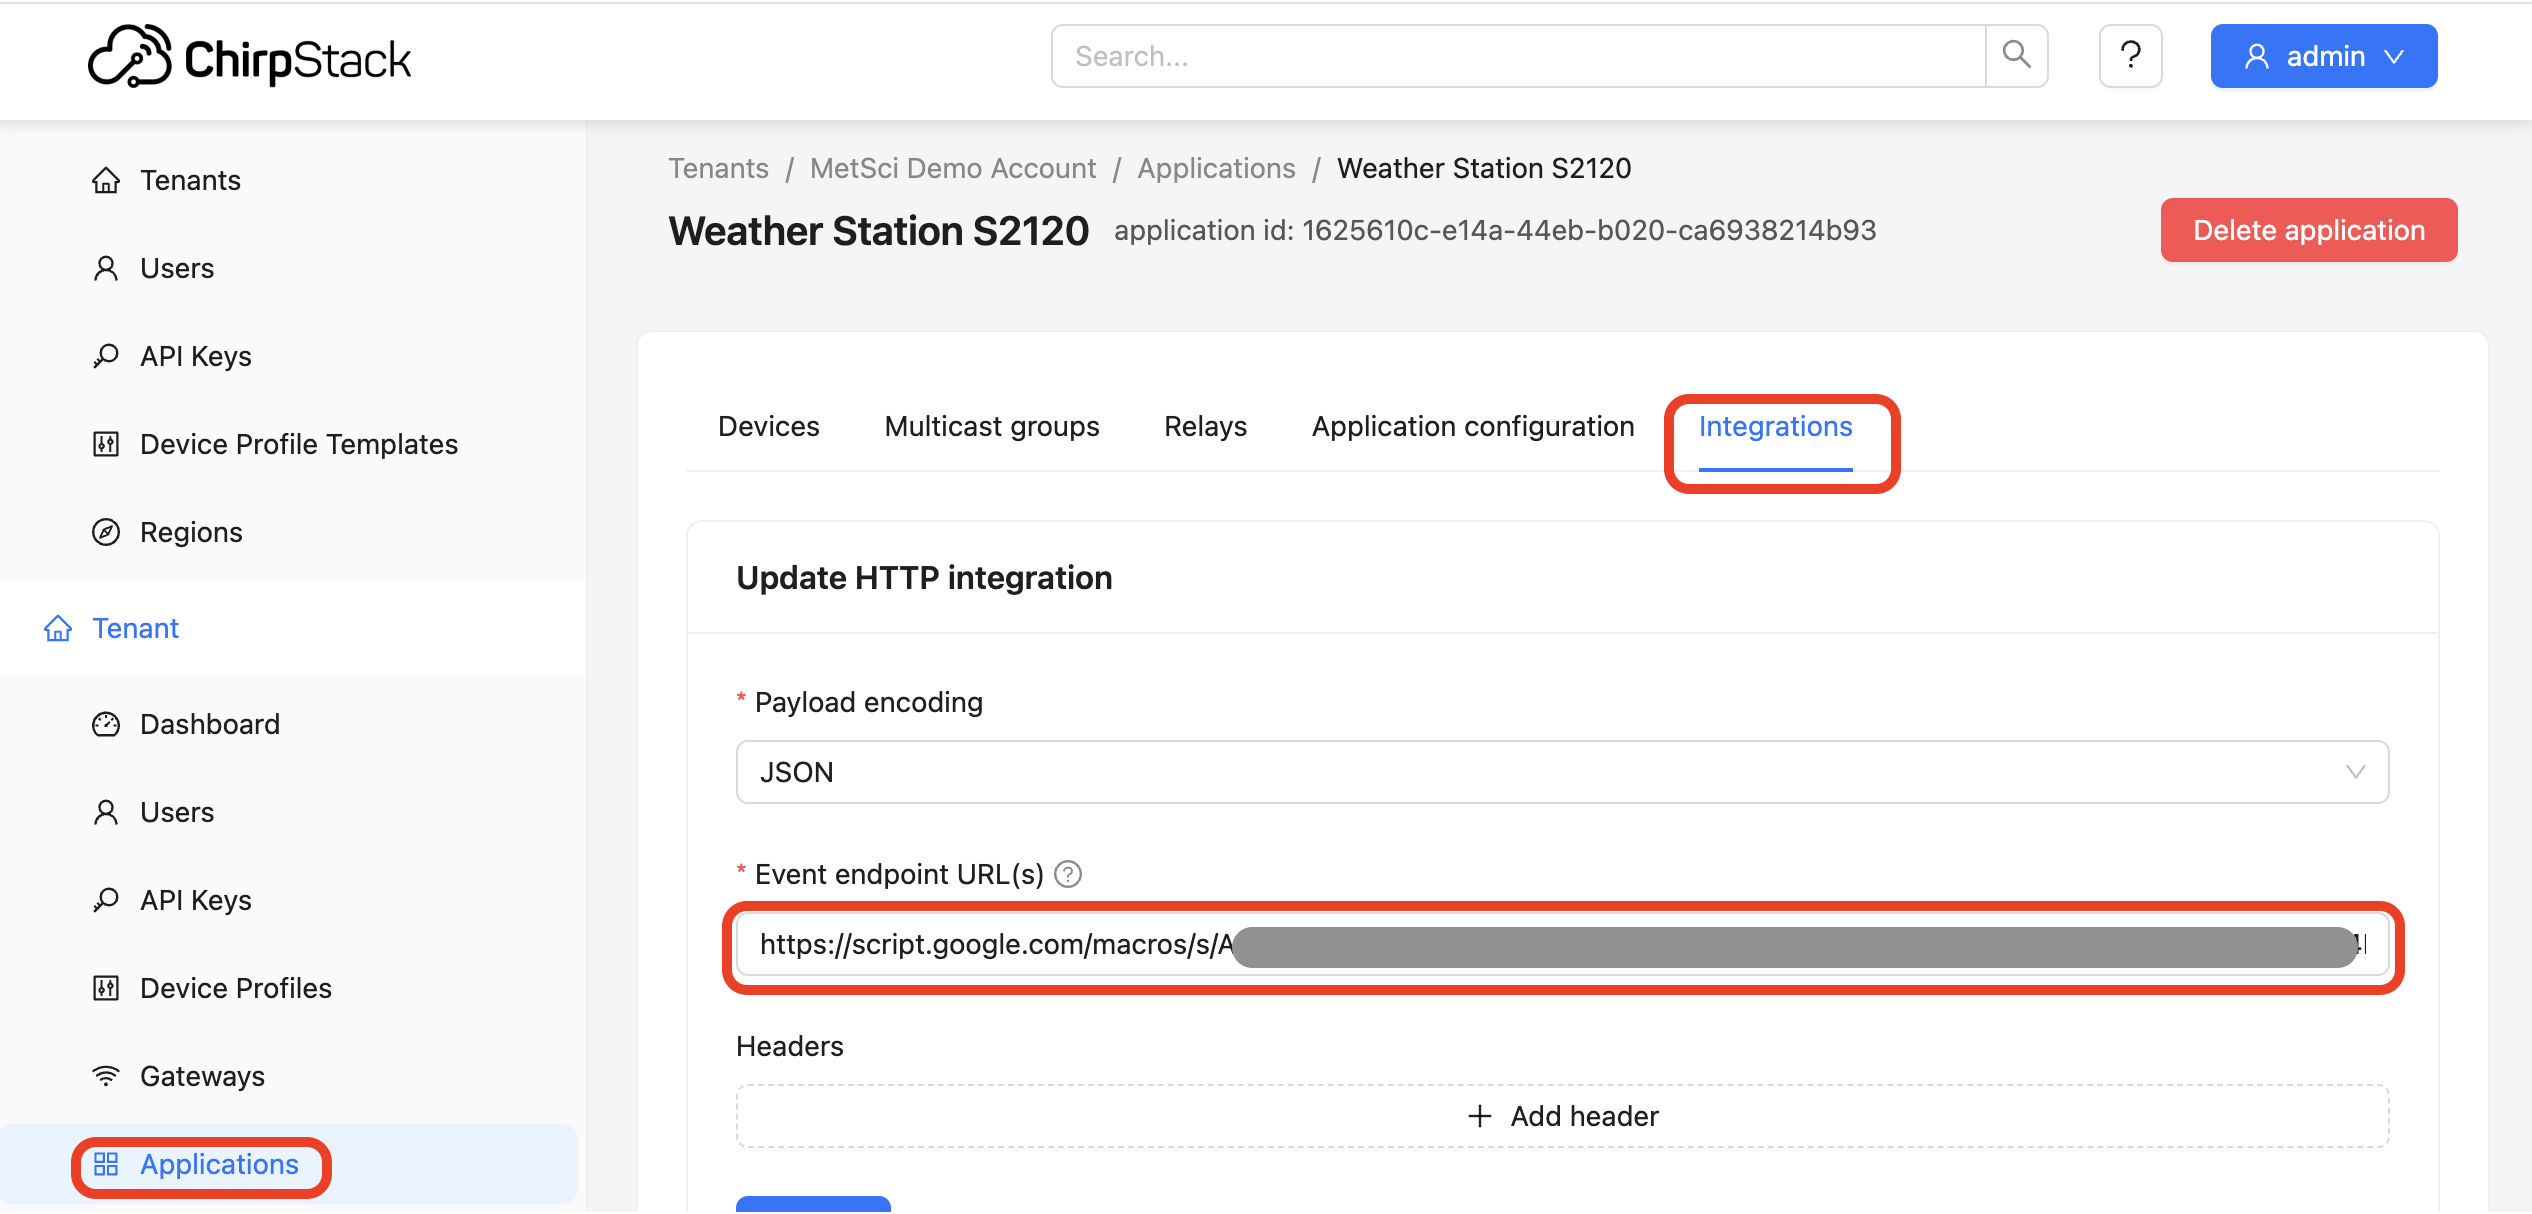Select the Regions compass icon
The width and height of the screenshot is (2532, 1214).
coord(105,531)
